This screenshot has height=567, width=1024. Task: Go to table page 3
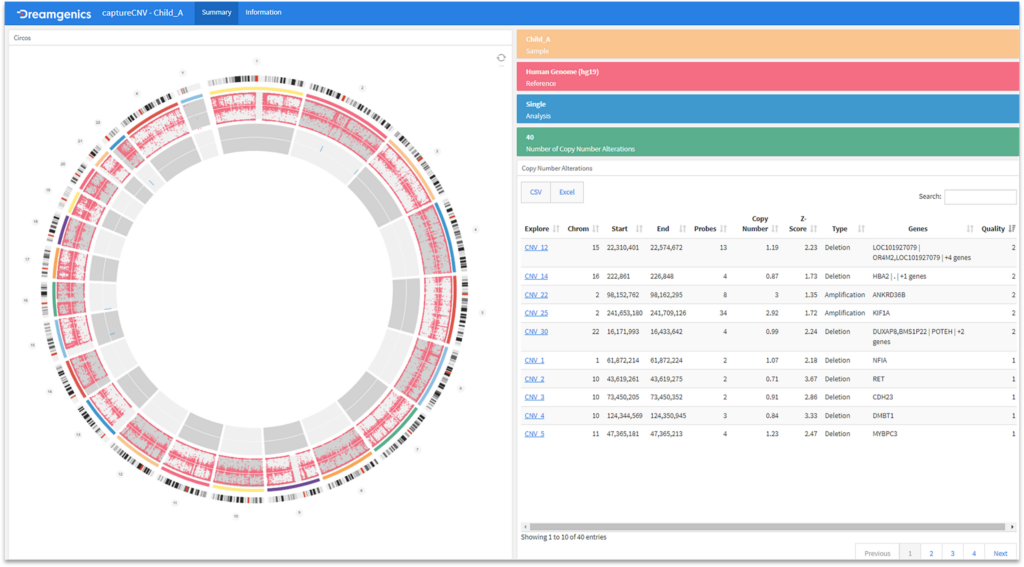[x=952, y=553]
